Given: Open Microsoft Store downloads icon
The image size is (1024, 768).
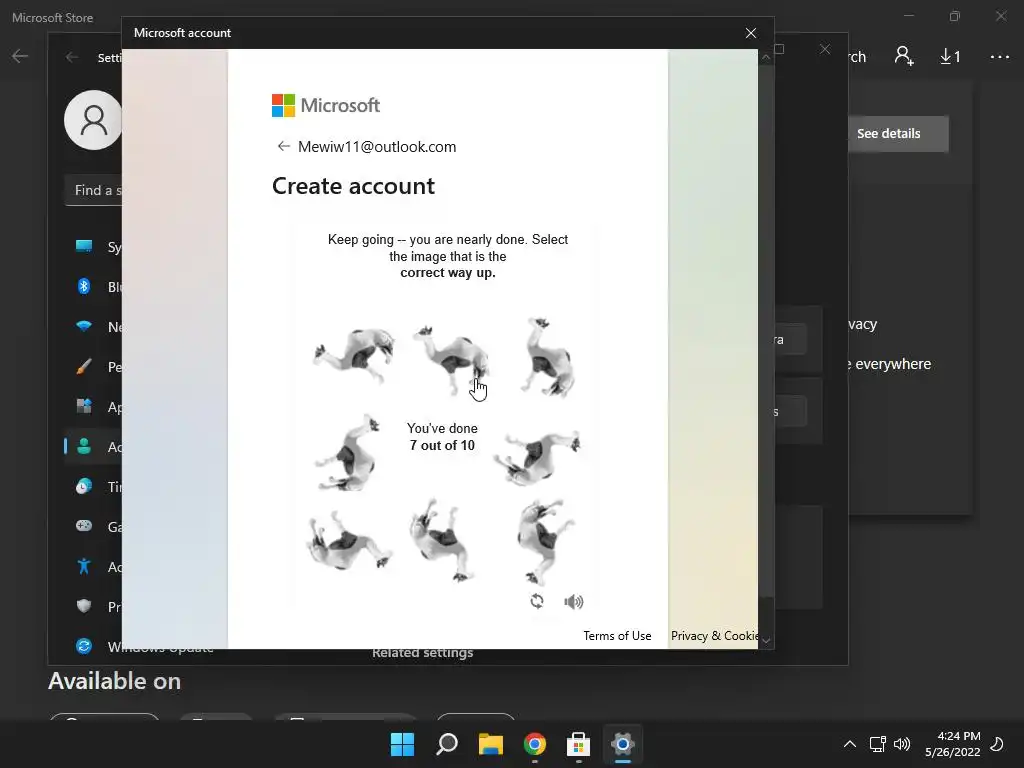Looking at the screenshot, I should click(x=950, y=57).
